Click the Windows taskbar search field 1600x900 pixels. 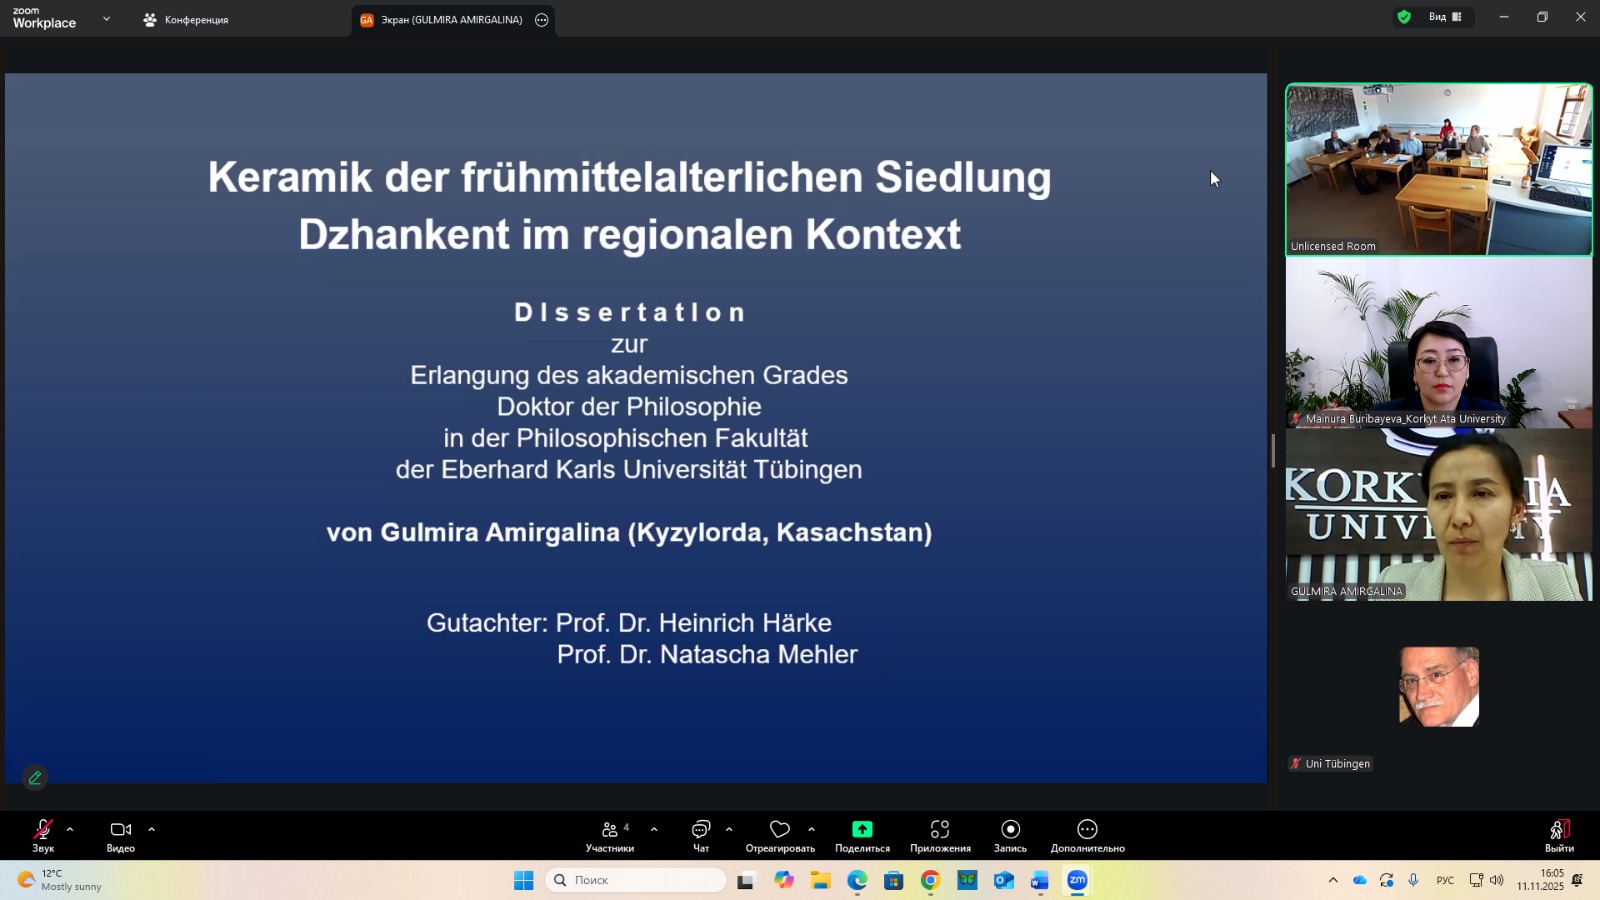coord(637,880)
